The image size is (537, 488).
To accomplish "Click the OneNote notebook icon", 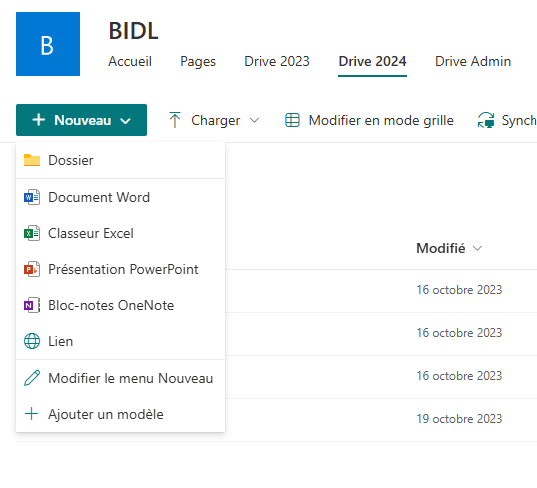I will point(32,305).
